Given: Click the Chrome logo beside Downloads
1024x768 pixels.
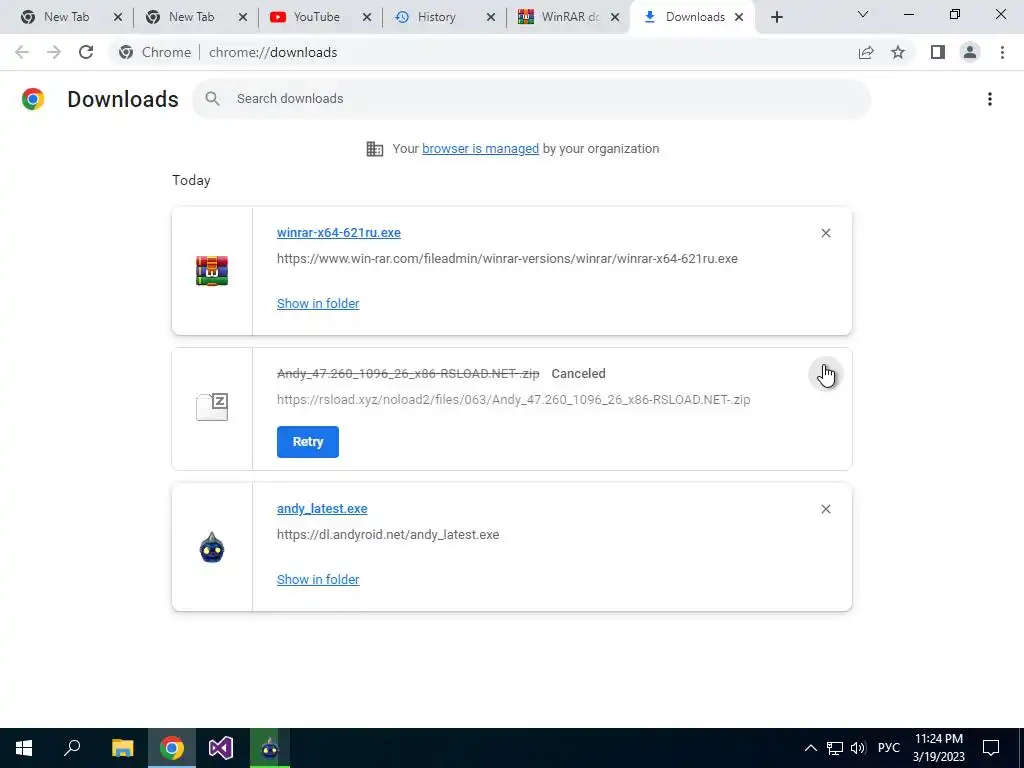Looking at the screenshot, I should [33, 99].
